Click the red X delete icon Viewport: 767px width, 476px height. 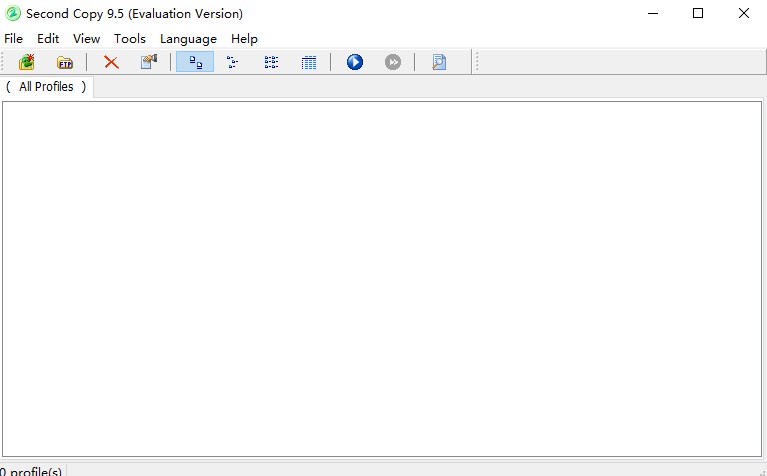click(x=111, y=62)
